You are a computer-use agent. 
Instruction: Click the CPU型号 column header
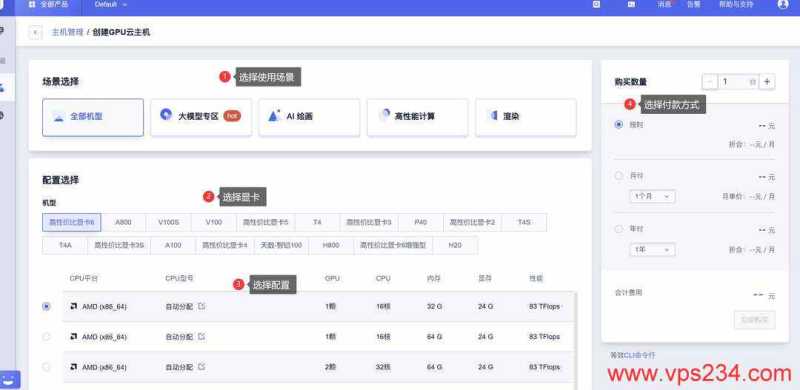click(x=180, y=279)
